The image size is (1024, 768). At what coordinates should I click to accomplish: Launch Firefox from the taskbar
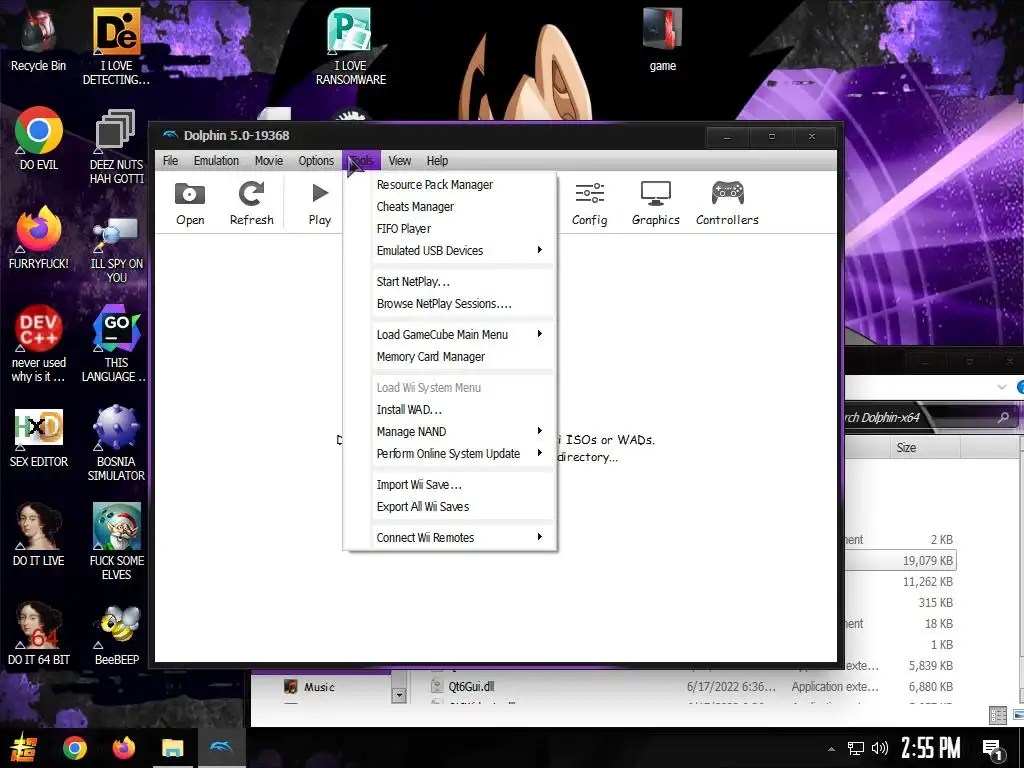(123, 748)
